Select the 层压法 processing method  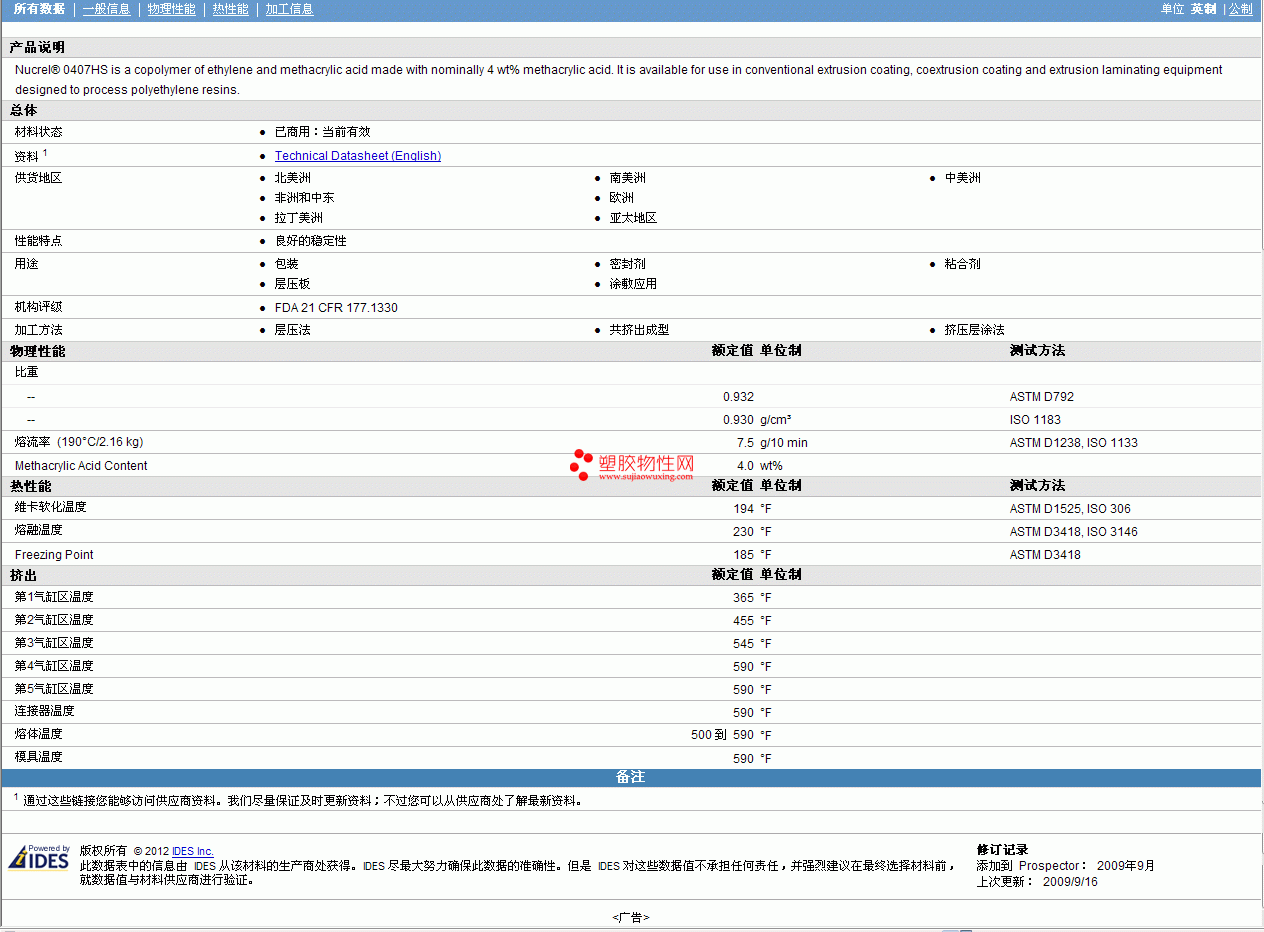coord(293,330)
